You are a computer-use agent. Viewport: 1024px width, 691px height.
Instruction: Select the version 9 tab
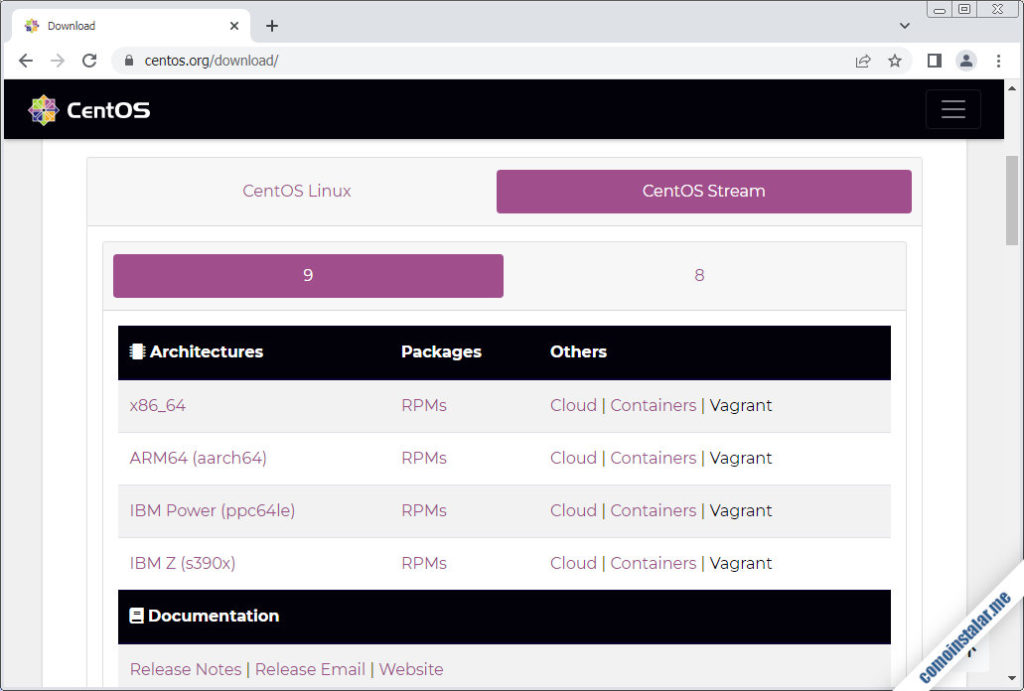point(308,275)
